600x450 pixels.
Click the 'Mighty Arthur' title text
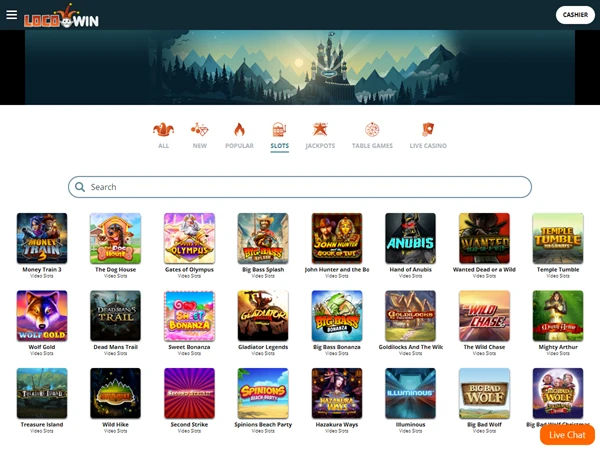tap(558, 347)
